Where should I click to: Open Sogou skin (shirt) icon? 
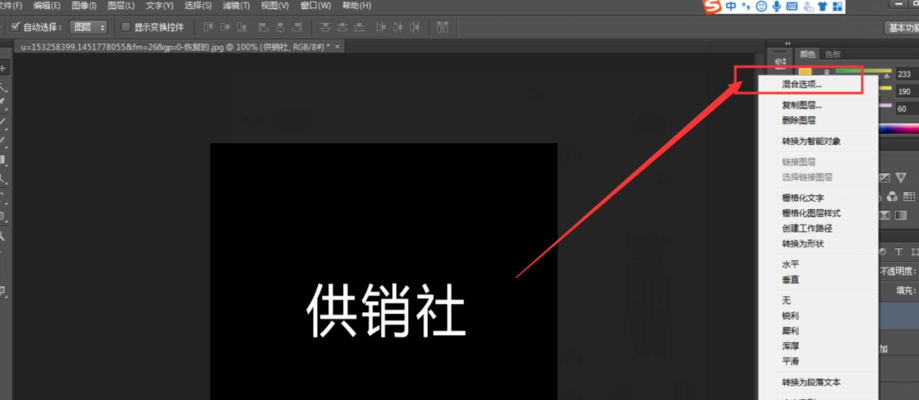(823, 6)
